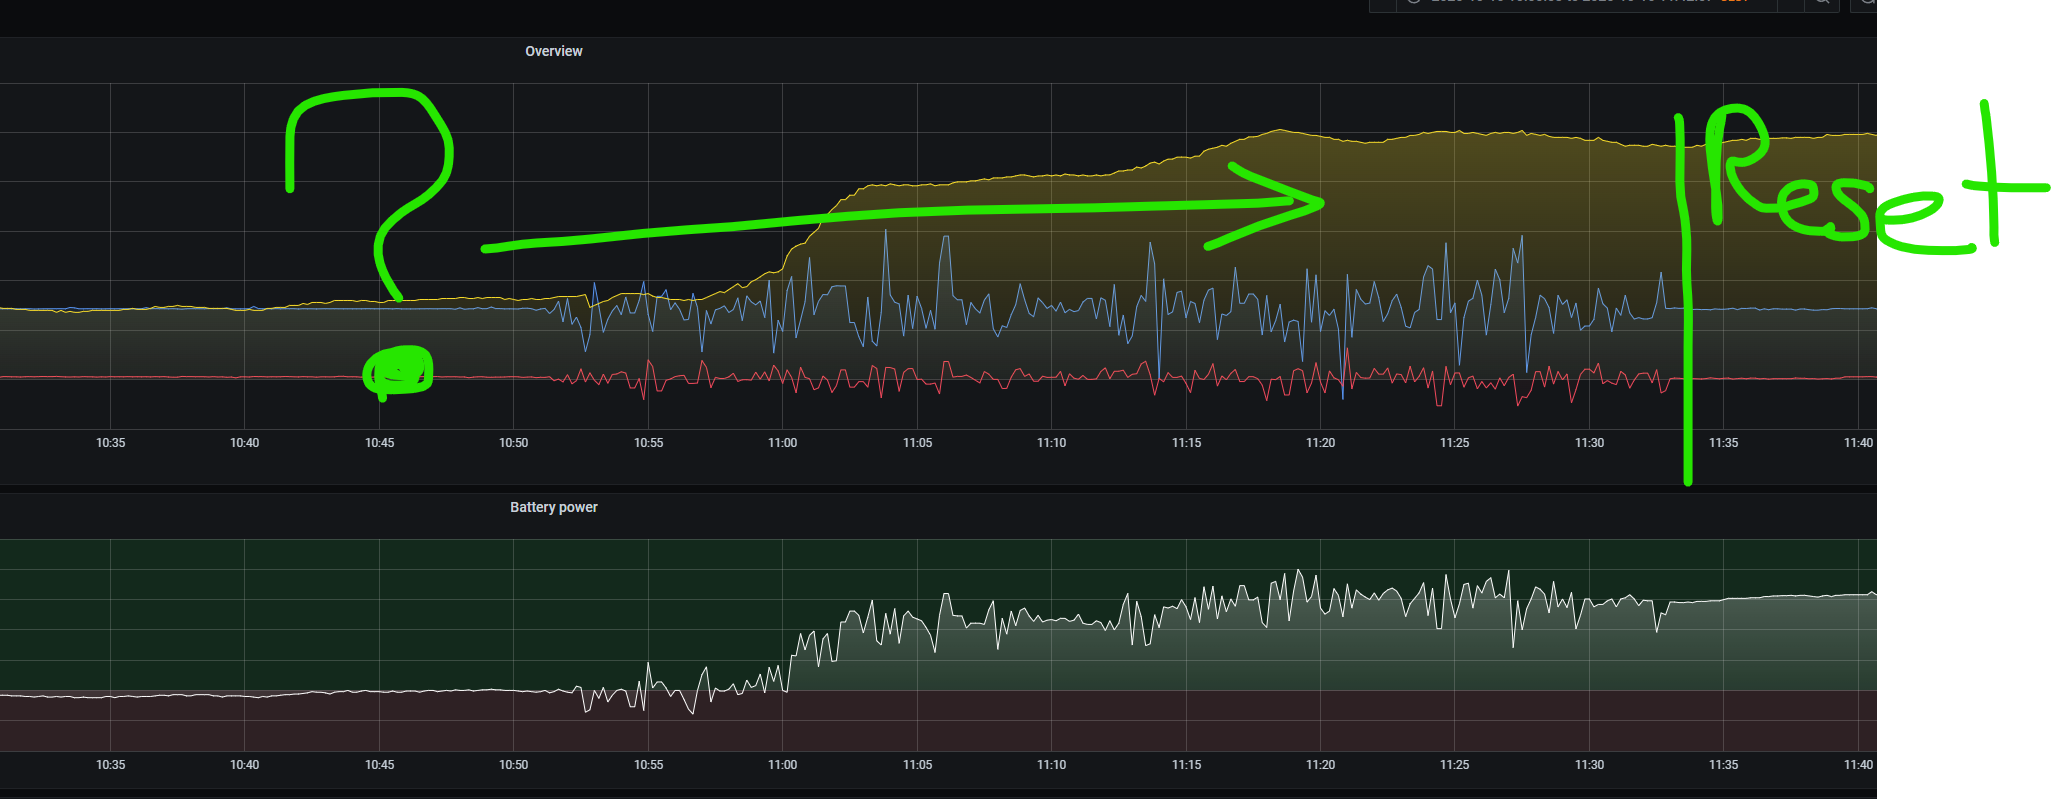
Task: Click the 11:20 label on Battery power axis
Action: coord(1320,764)
